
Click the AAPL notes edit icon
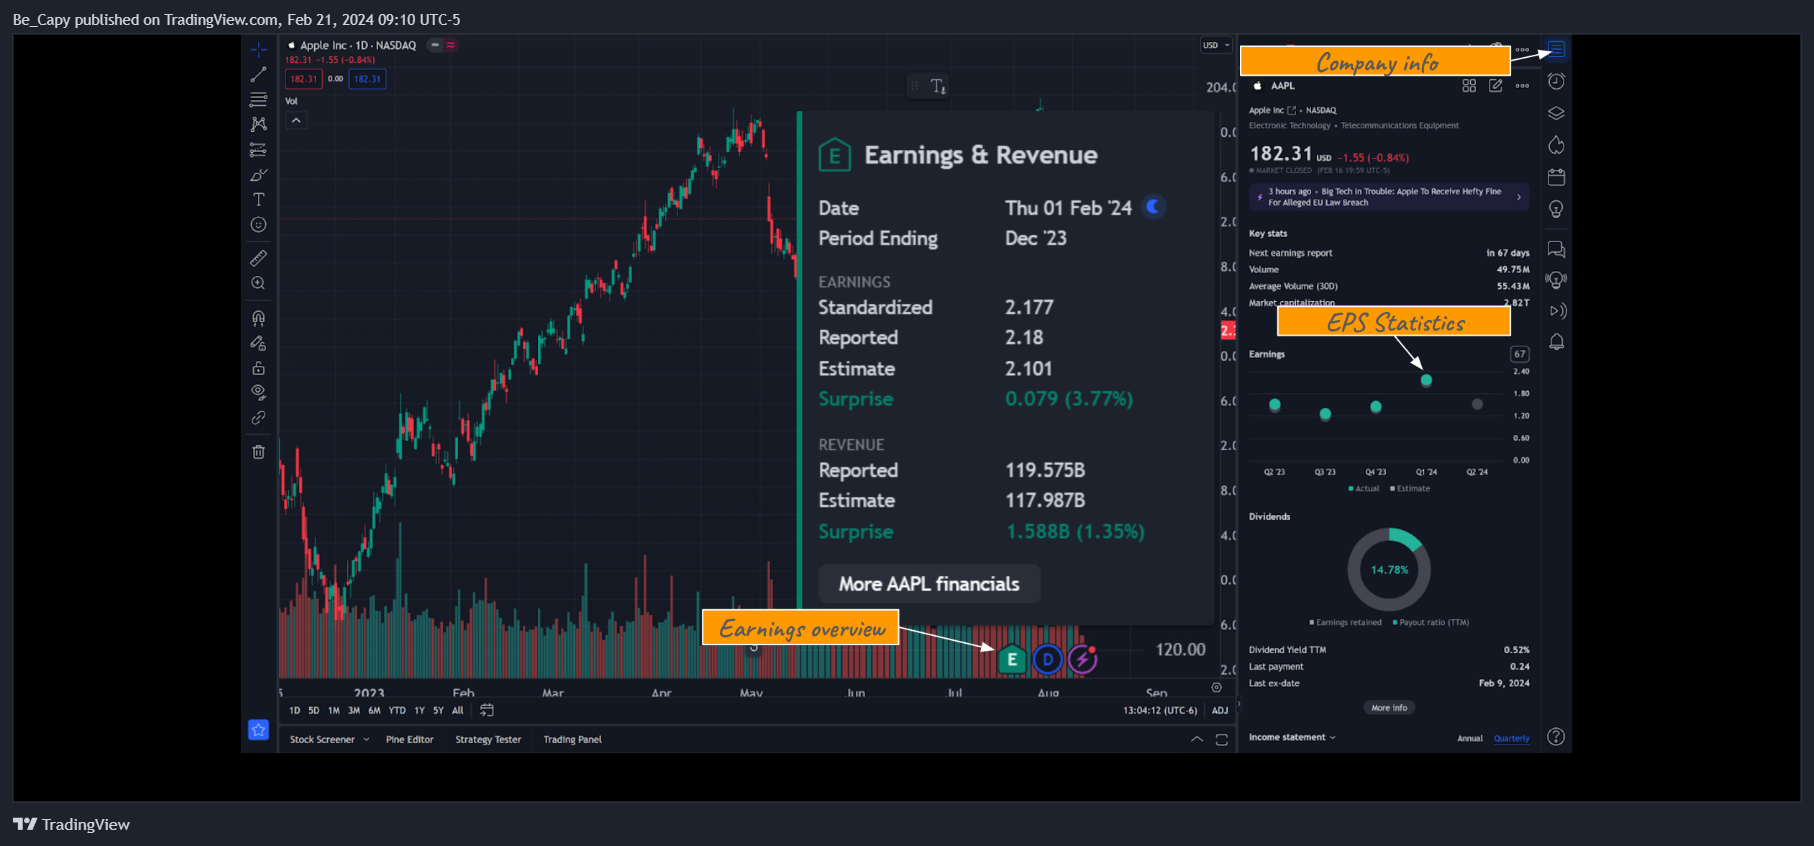point(1496,86)
